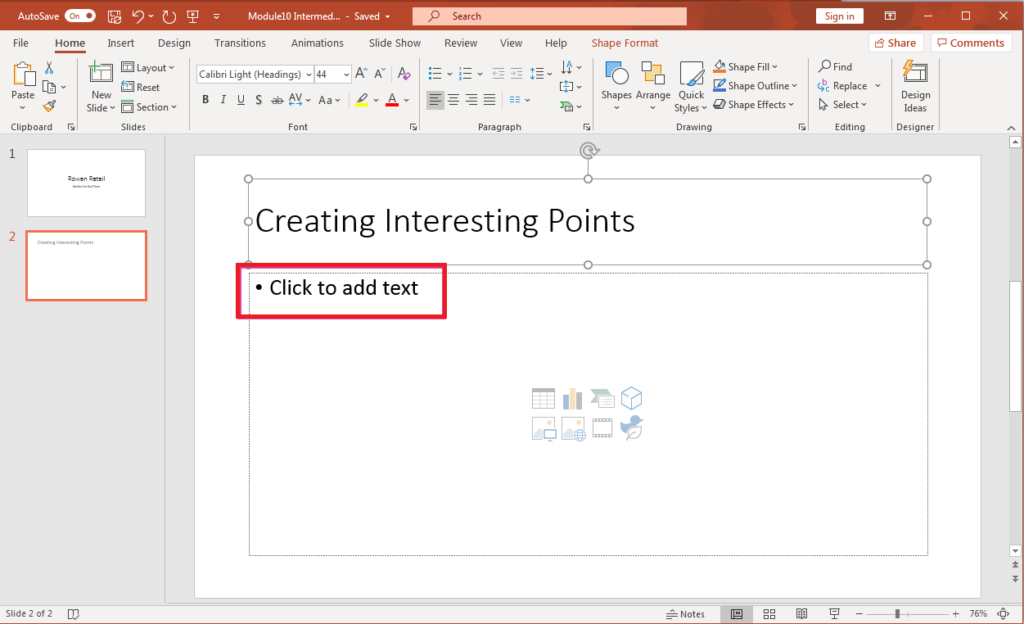The height and width of the screenshot is (624, 1024).
Task: Insert picture from device placeholder icon
Action: pyautogui.click(x=543, y=429)
